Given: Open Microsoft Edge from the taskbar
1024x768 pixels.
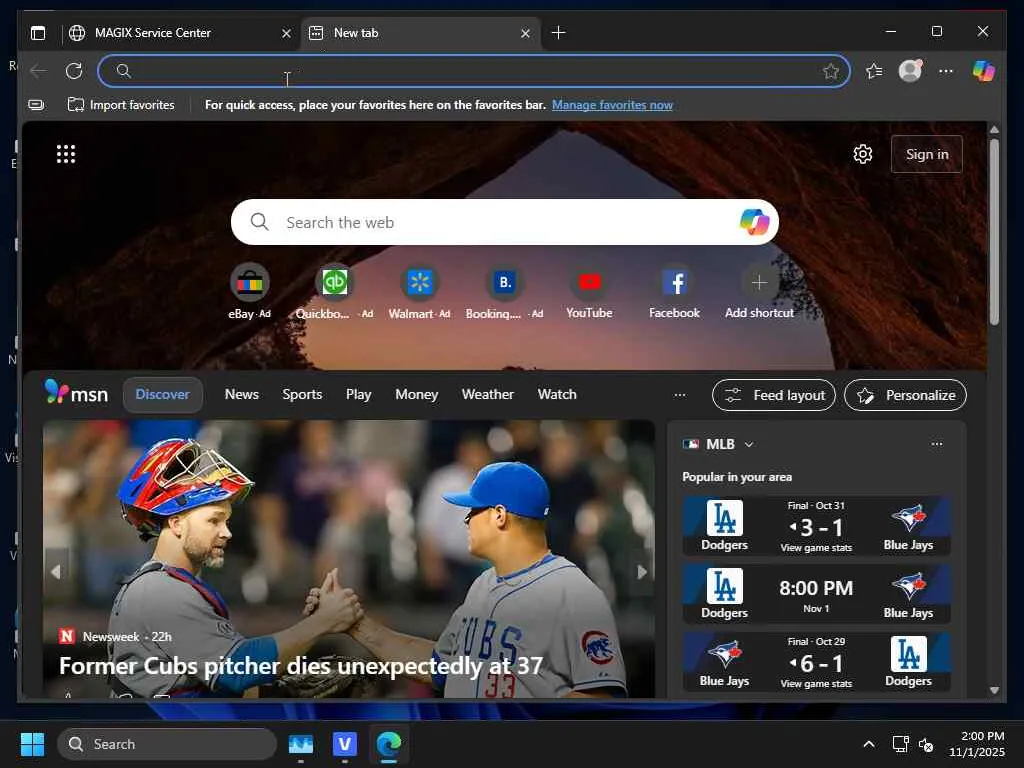Looking at the screenshot, I should 389,744.
